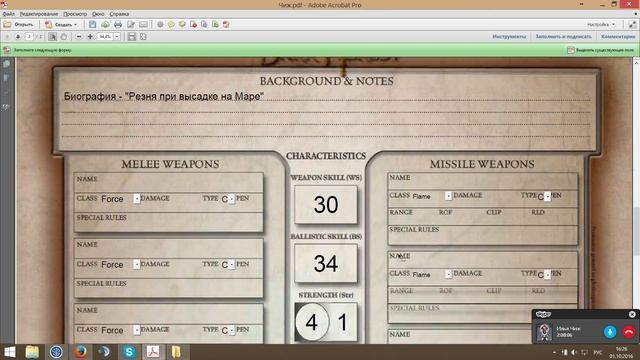
Task: Click the cloud upload icon in toolbar
Action: (105, 24)
